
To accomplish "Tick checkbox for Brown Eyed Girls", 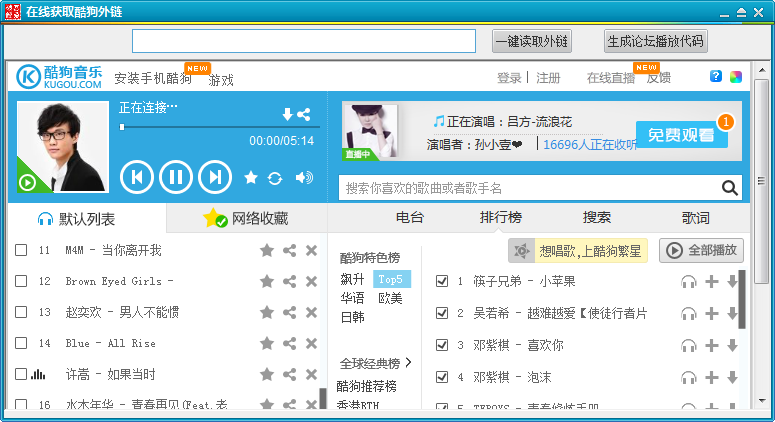I will pyautogui.click(x=21, y=281).
